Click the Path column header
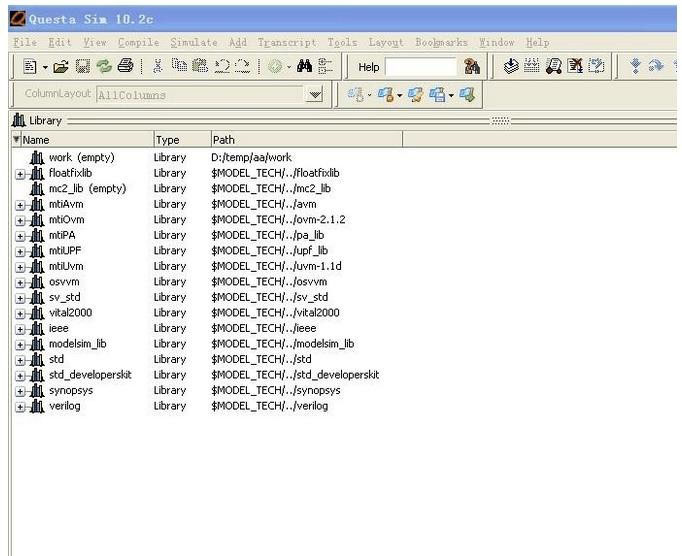The height and width of the screenshot is (556, 682). [x=307, y=140]
